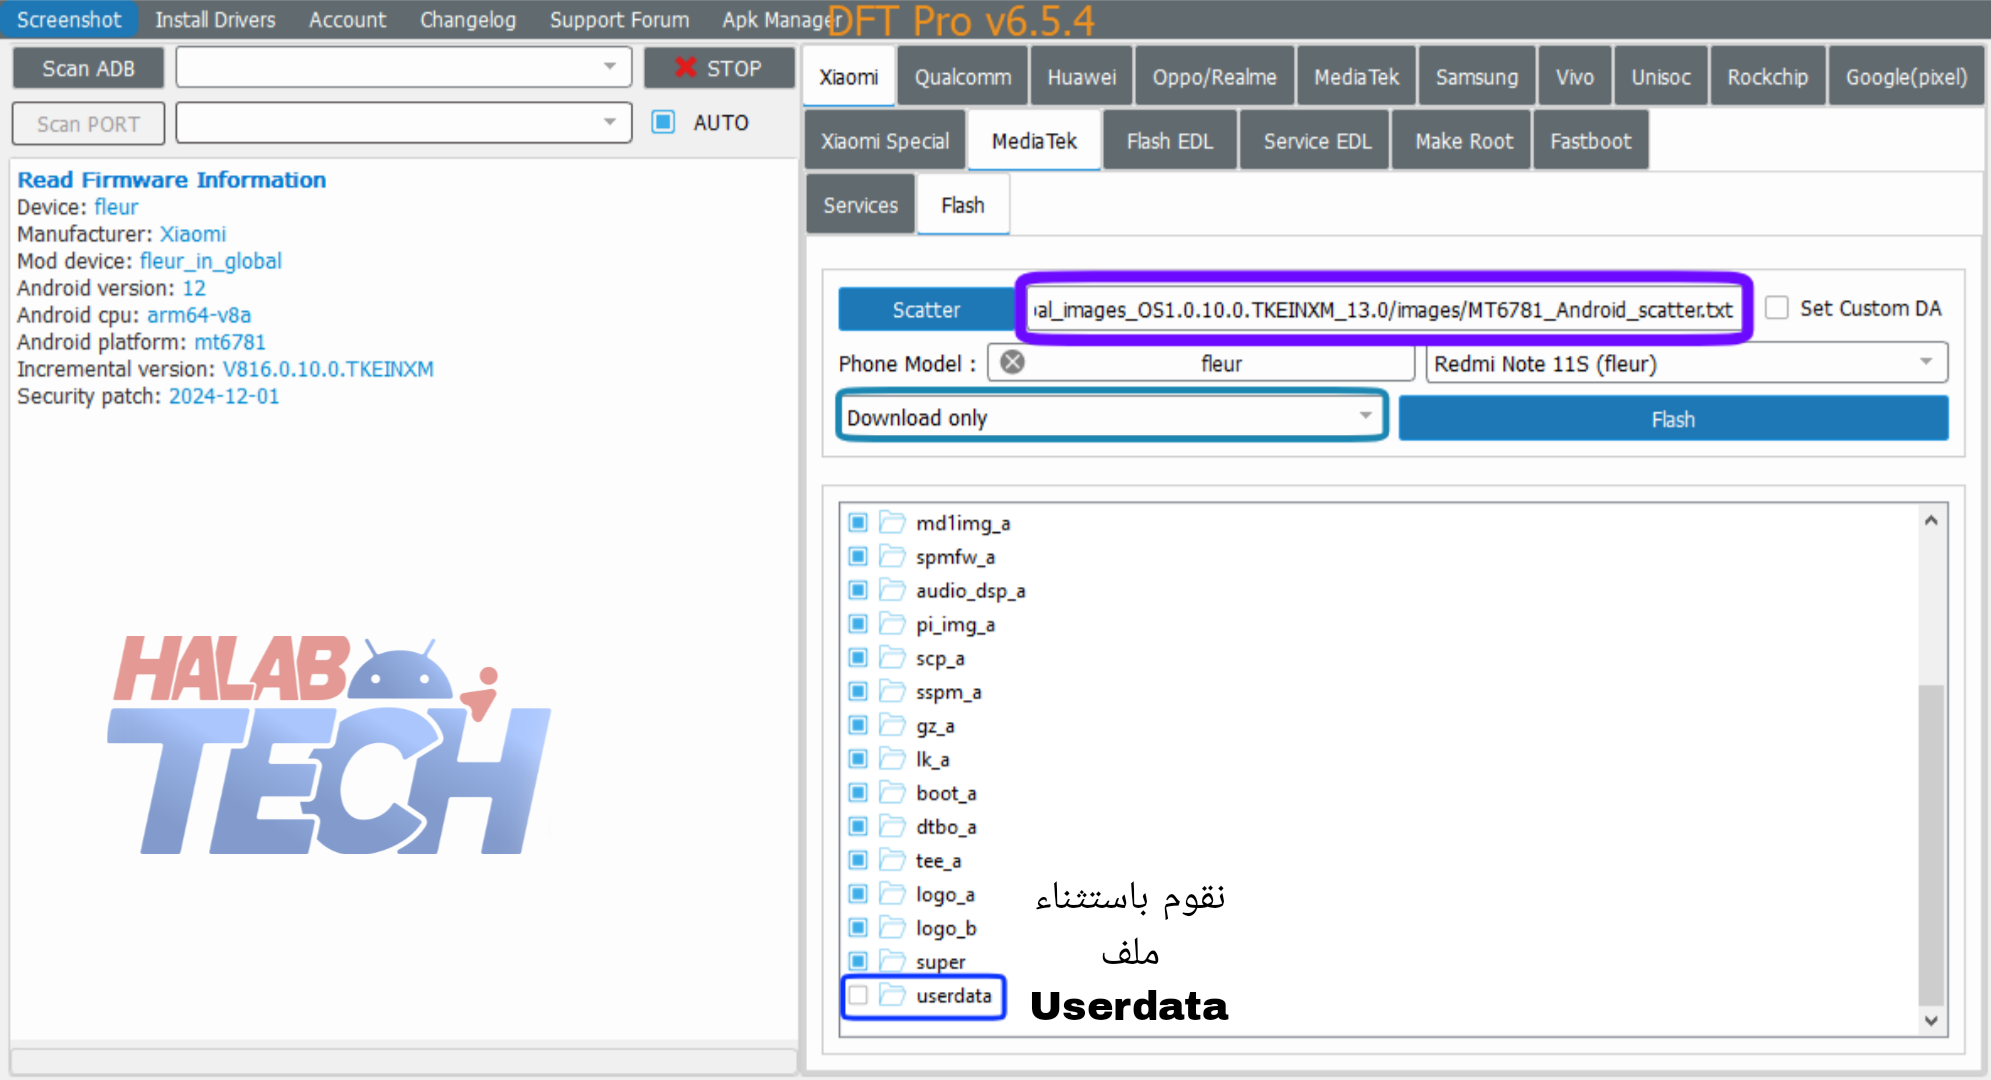Viewport: 1991px width, 1080px height.
Task: Open the Xiaomi Special tab
Action: tap(885, 141)
